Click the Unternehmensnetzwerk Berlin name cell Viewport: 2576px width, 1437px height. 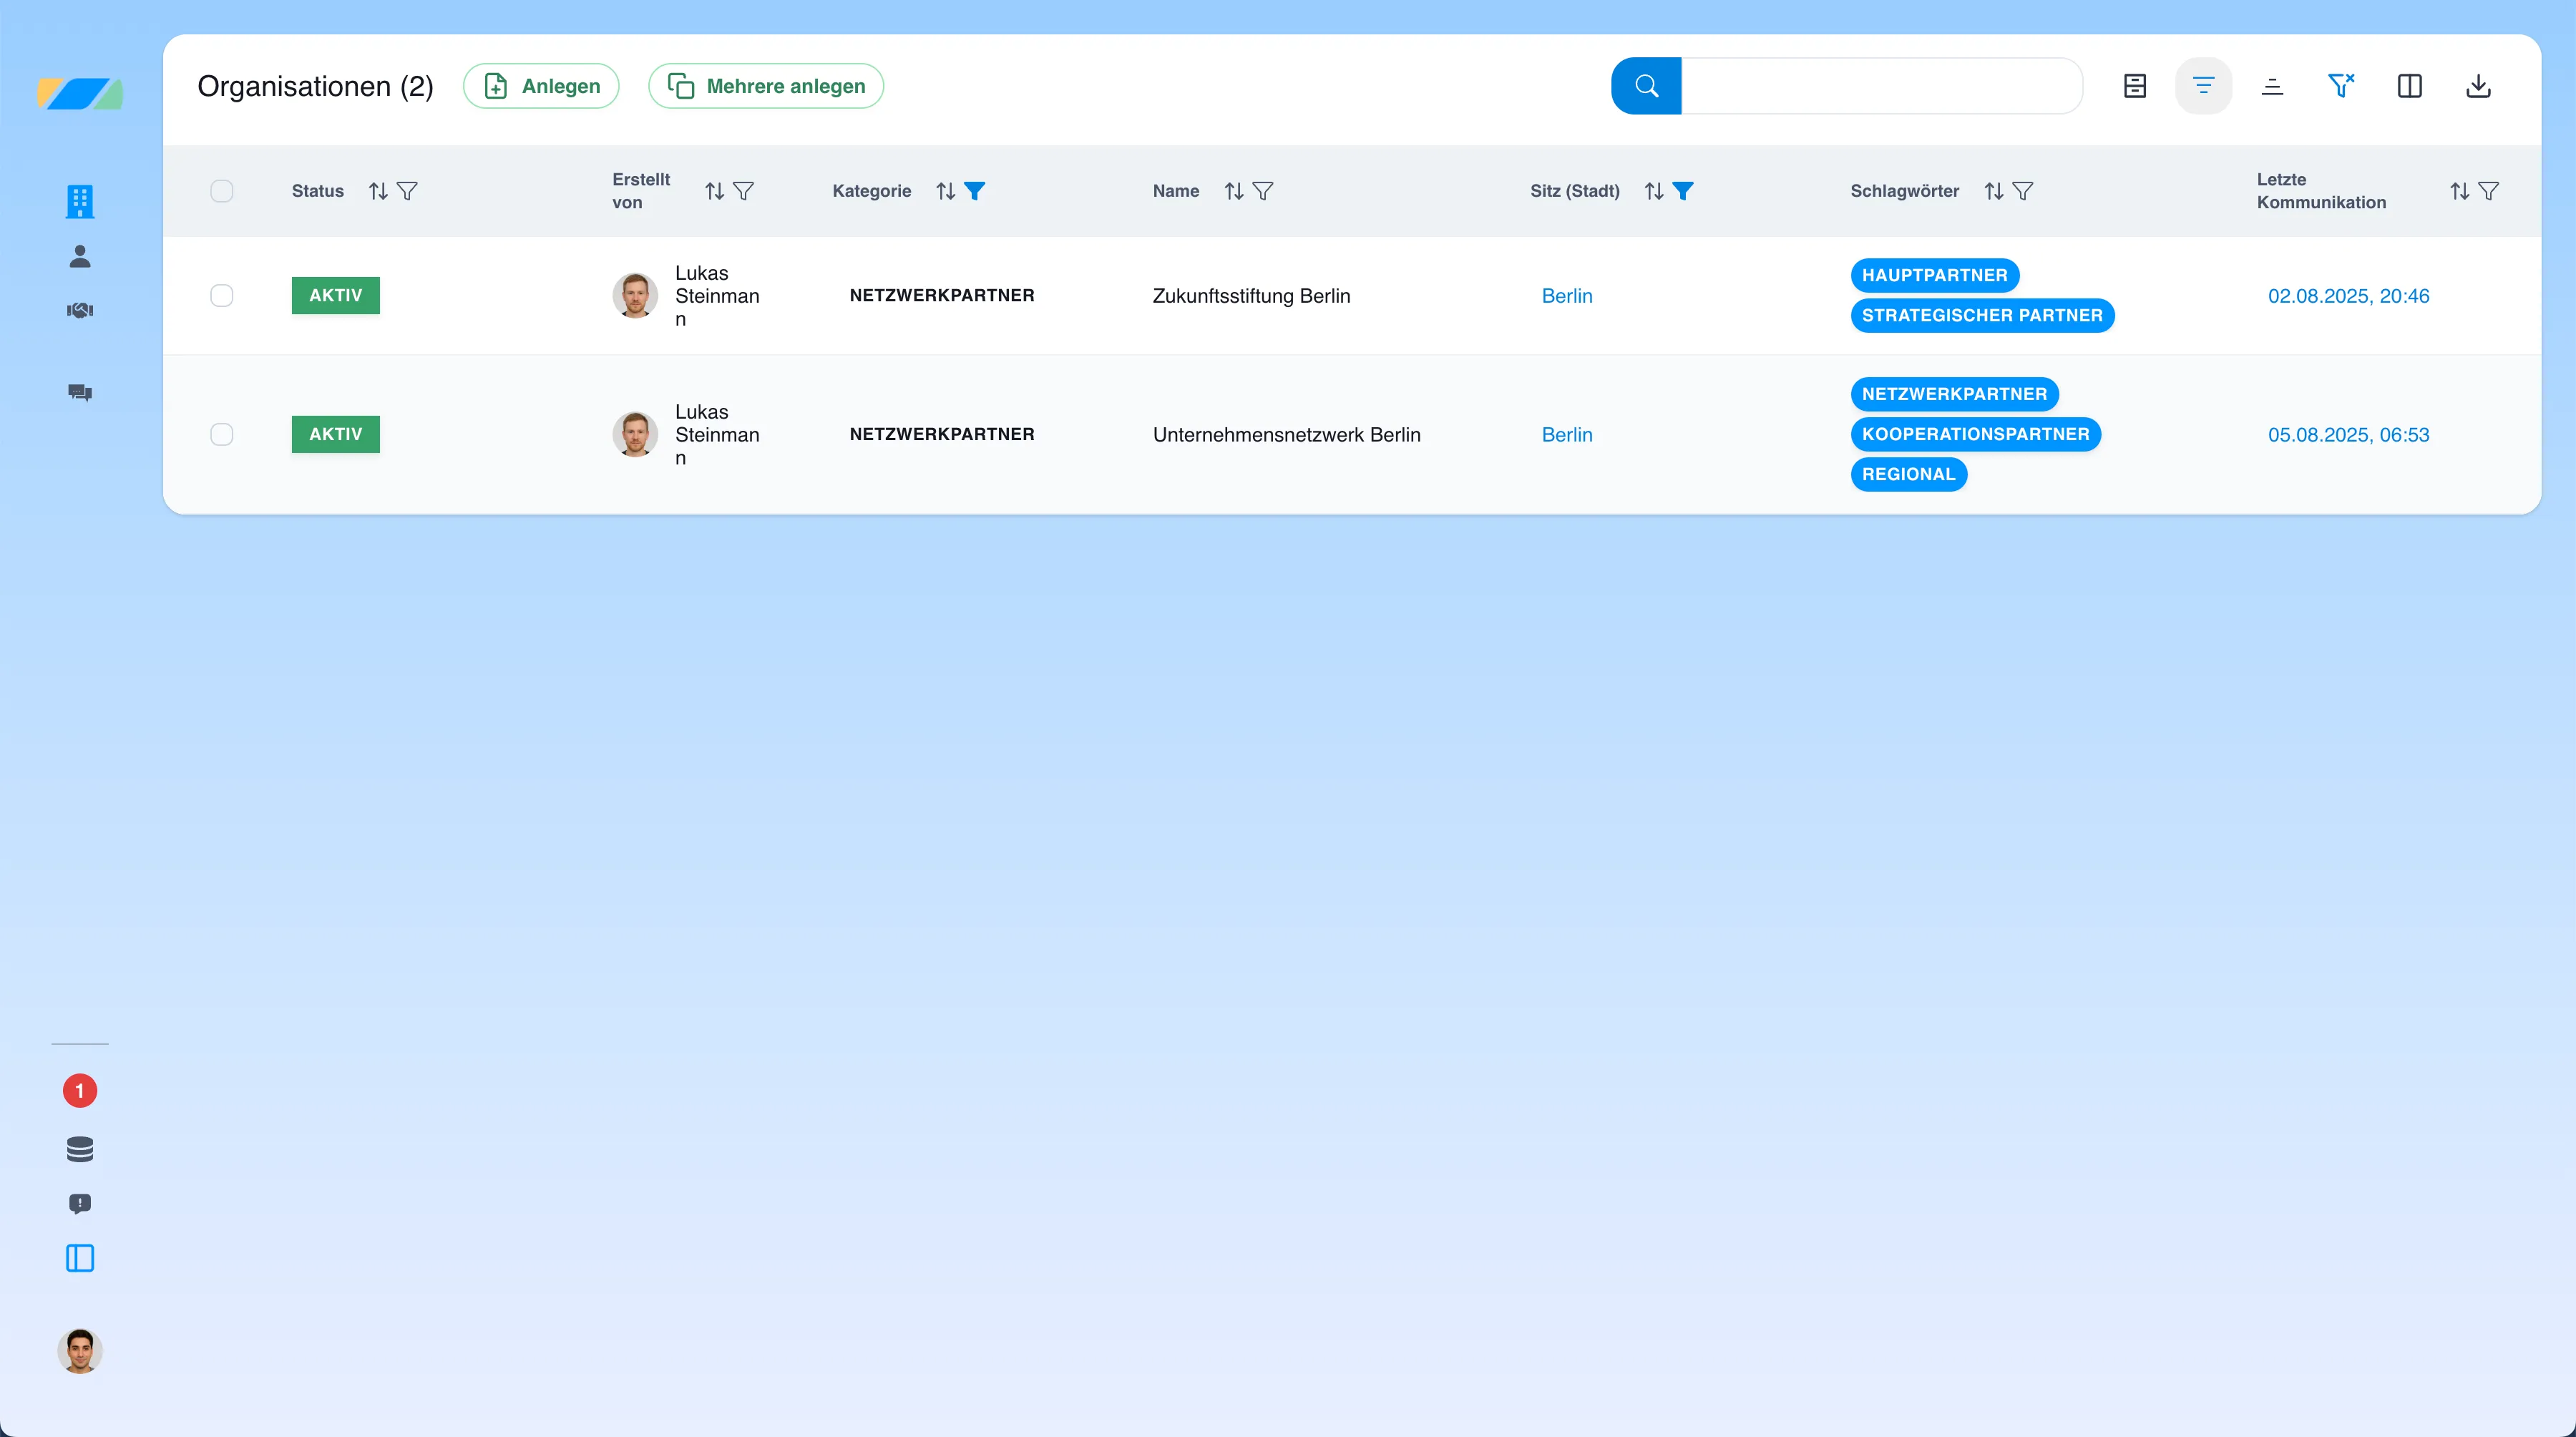(1286, 435)
